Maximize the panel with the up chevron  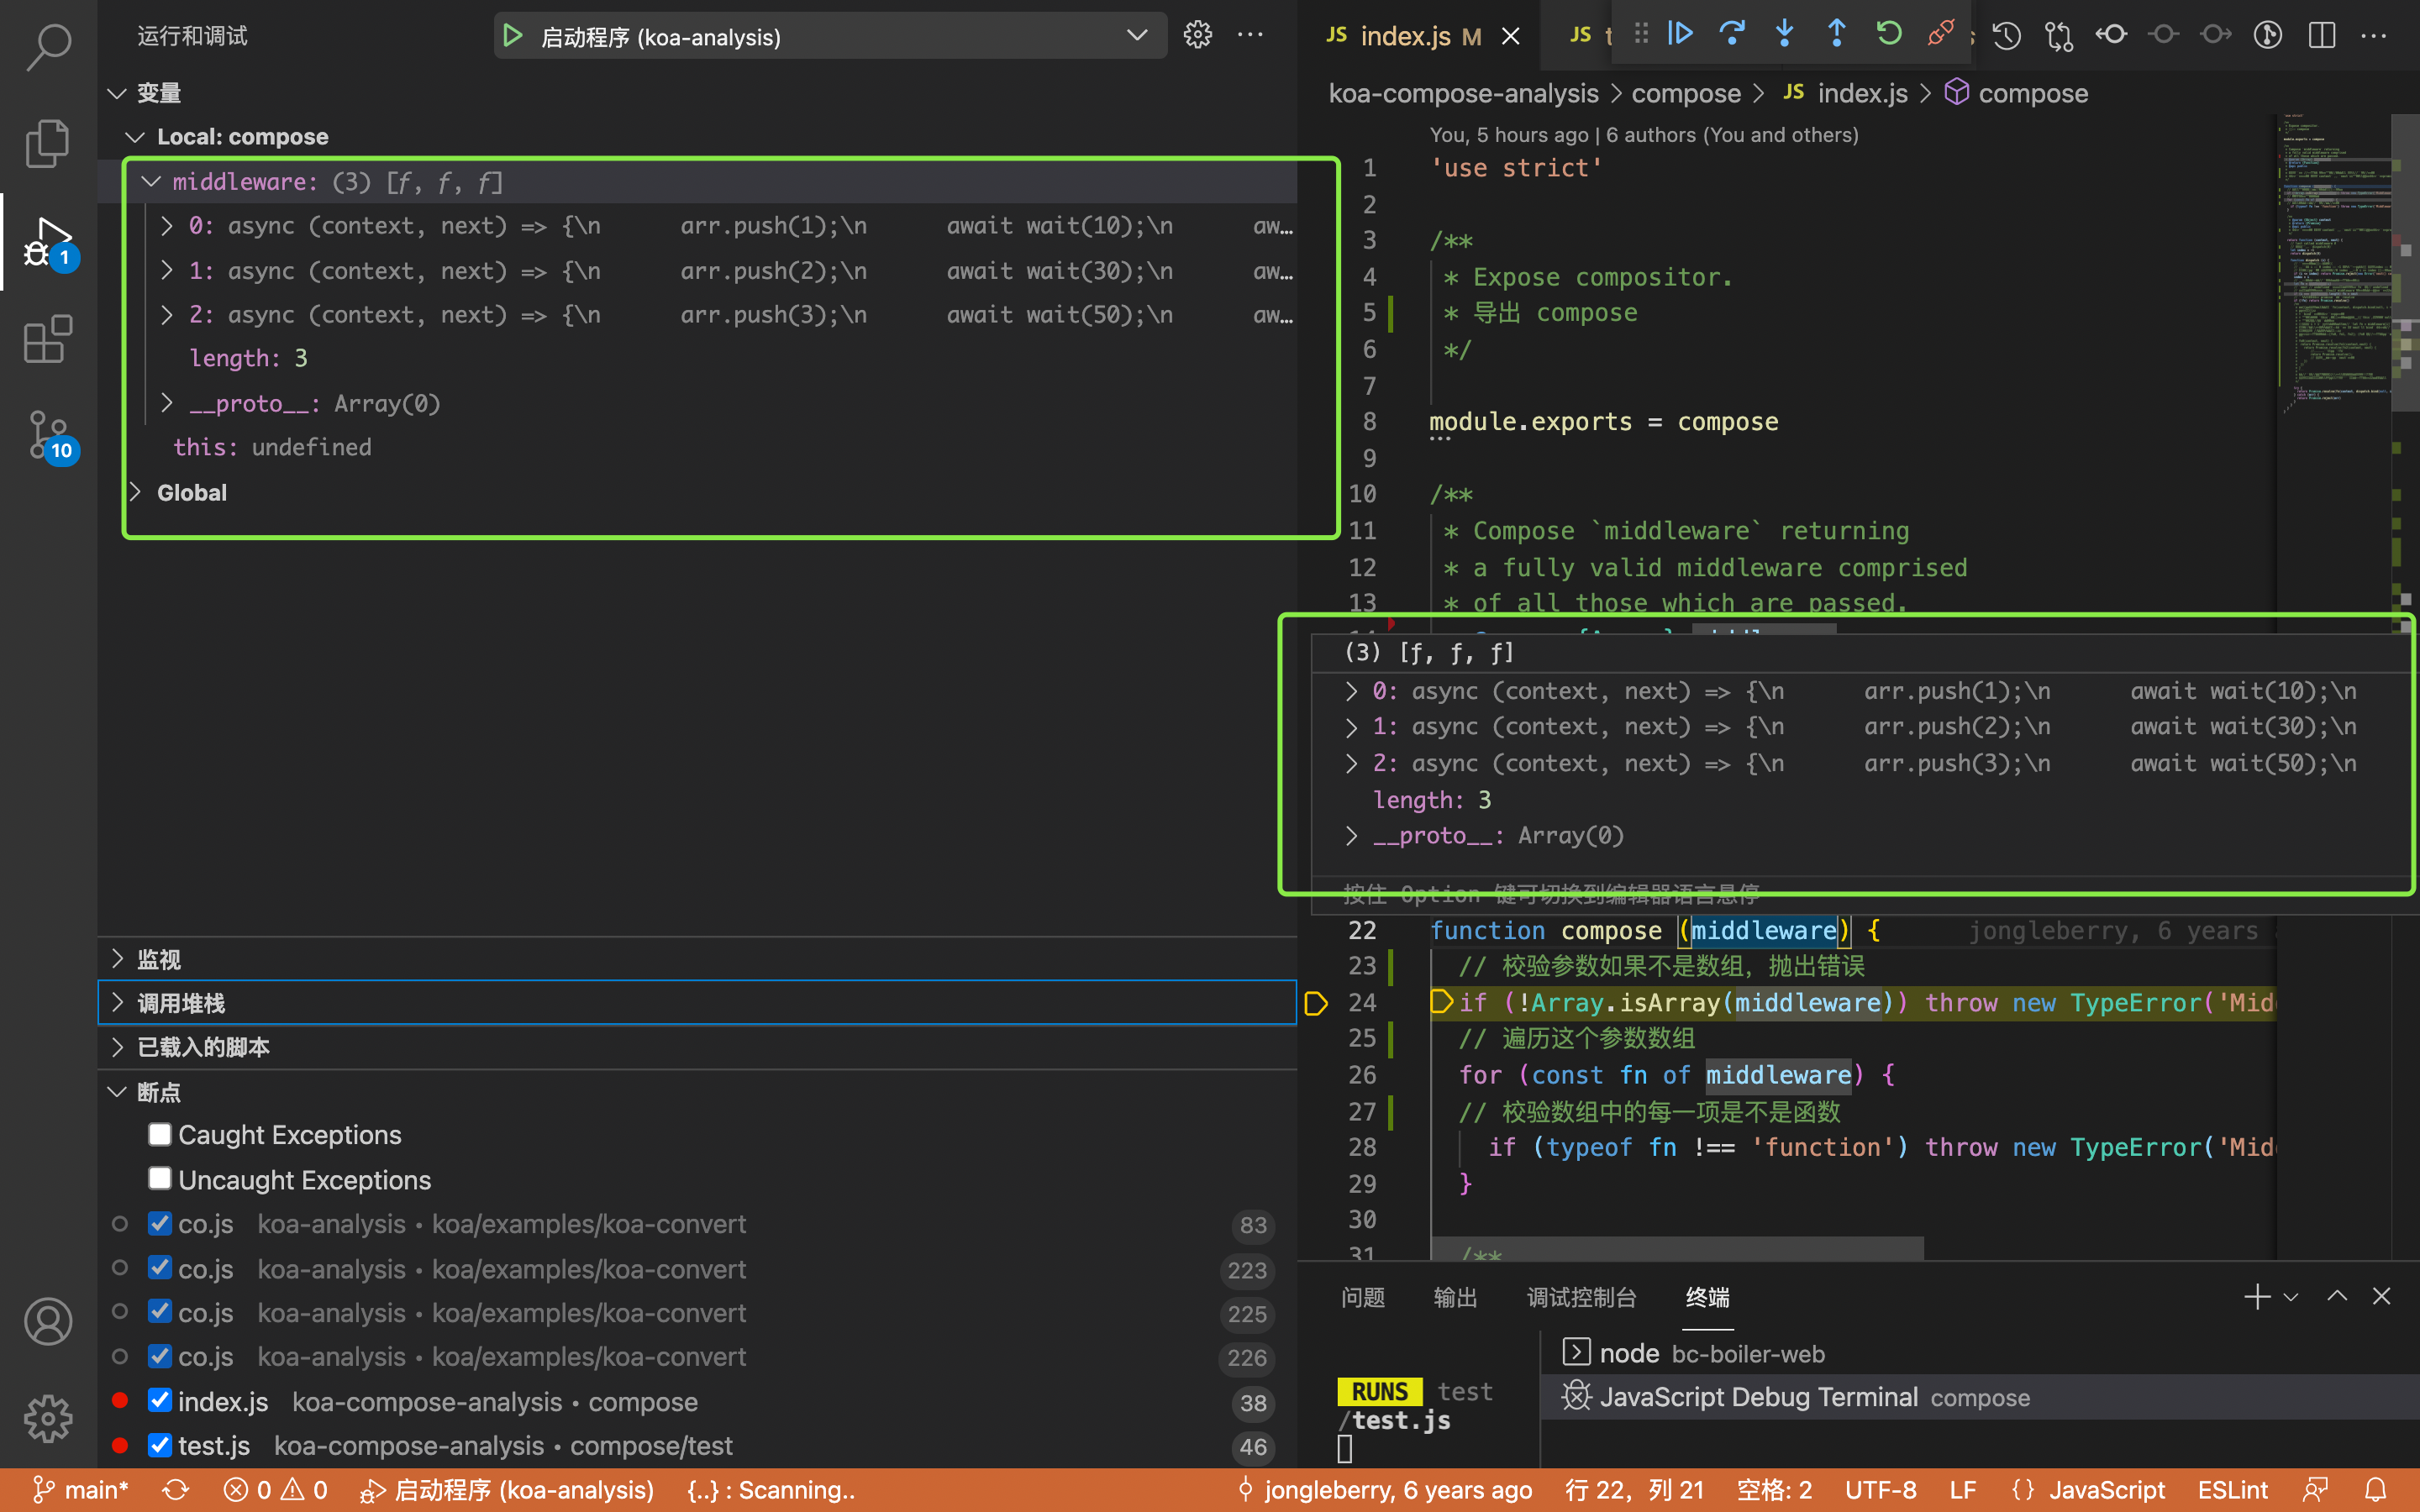2337,1296
